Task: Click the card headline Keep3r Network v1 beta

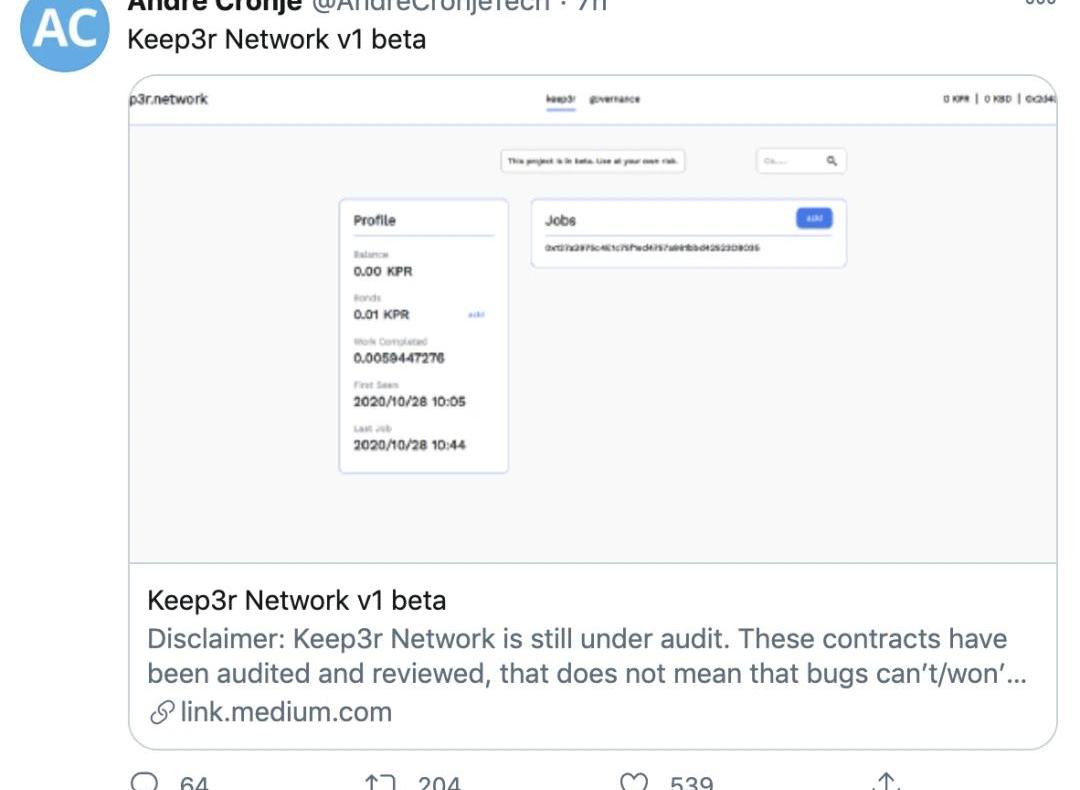Action: coord(296,600)
